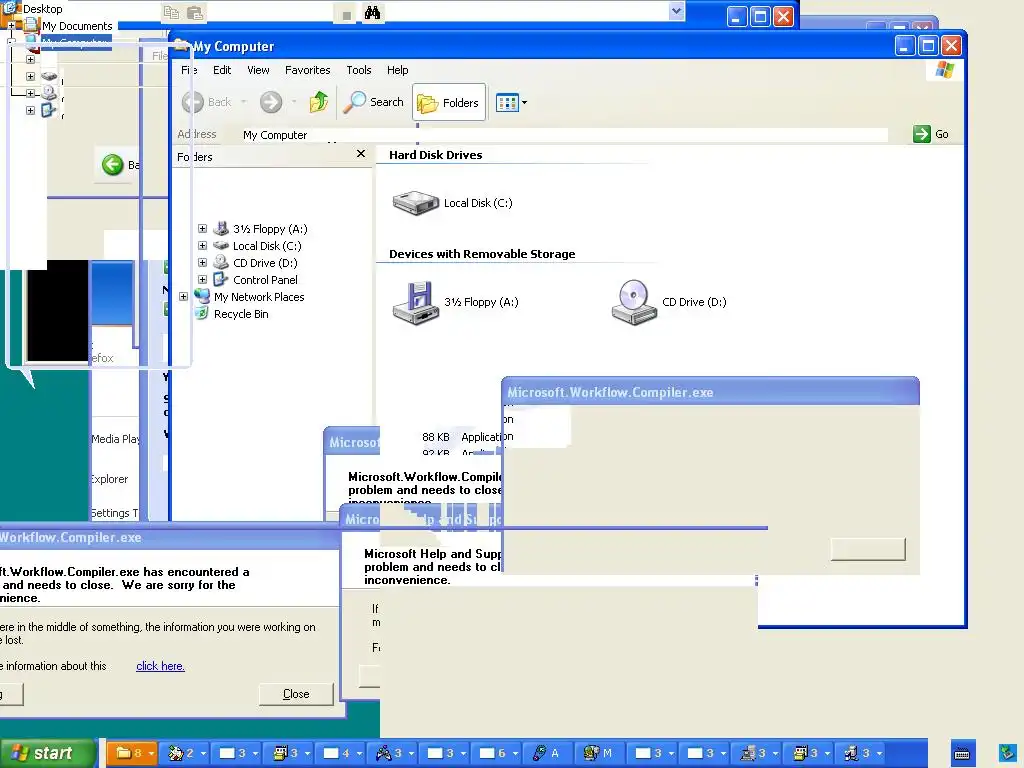Expand CD Drive (D:) in folder tree

[x=202, y=263]
